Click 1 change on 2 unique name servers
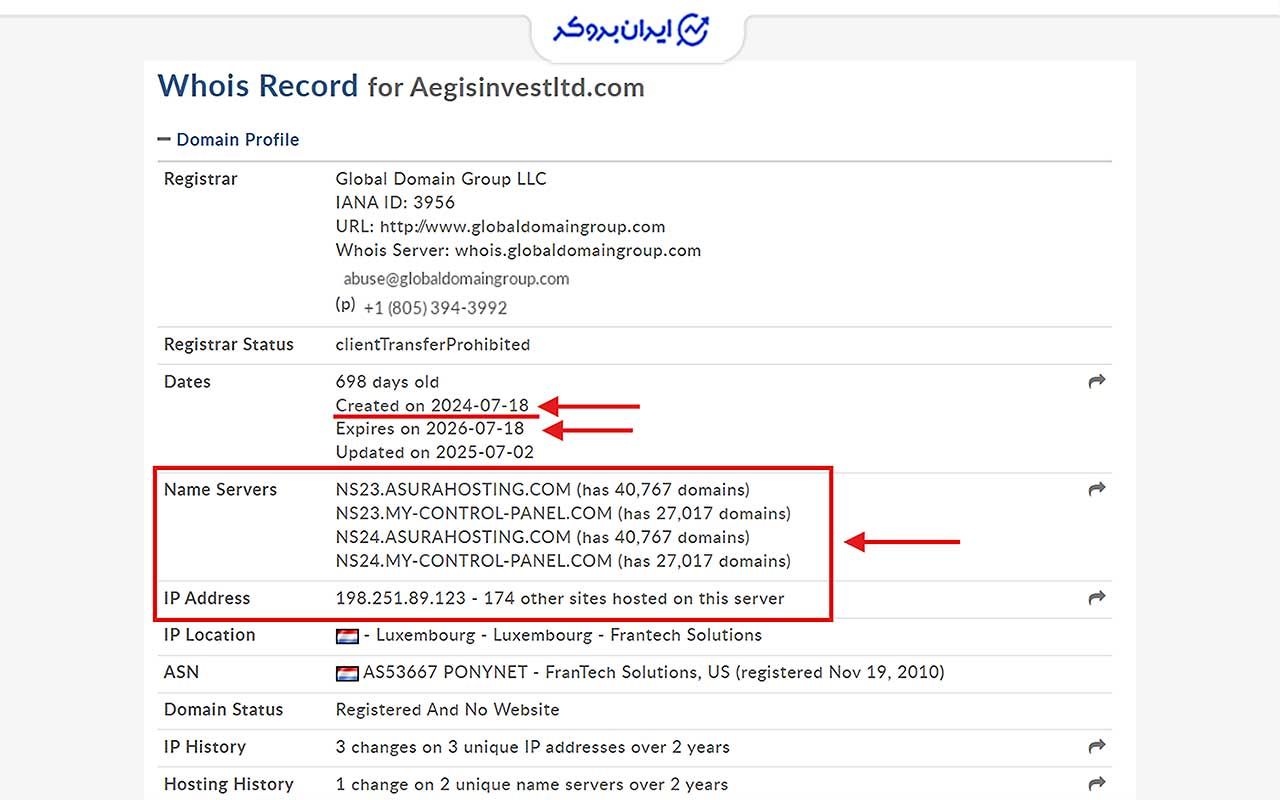Image resolution: width=1280 pixels, height=800 pixels. coord(532,784)
